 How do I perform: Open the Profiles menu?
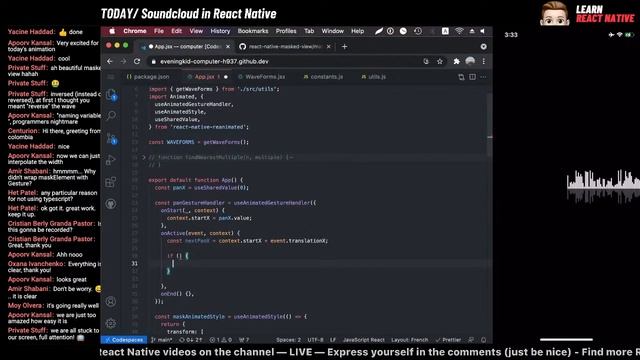(x=286, y=31)
